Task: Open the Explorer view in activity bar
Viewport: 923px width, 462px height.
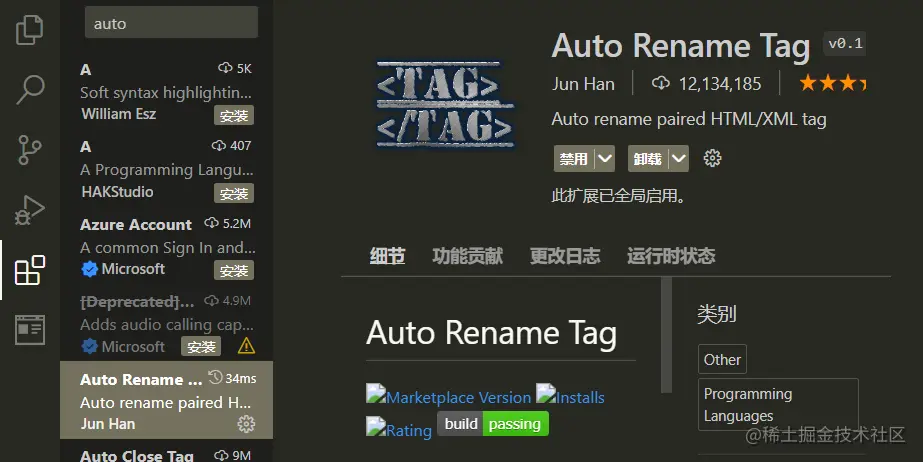Action: pos(29,29)
